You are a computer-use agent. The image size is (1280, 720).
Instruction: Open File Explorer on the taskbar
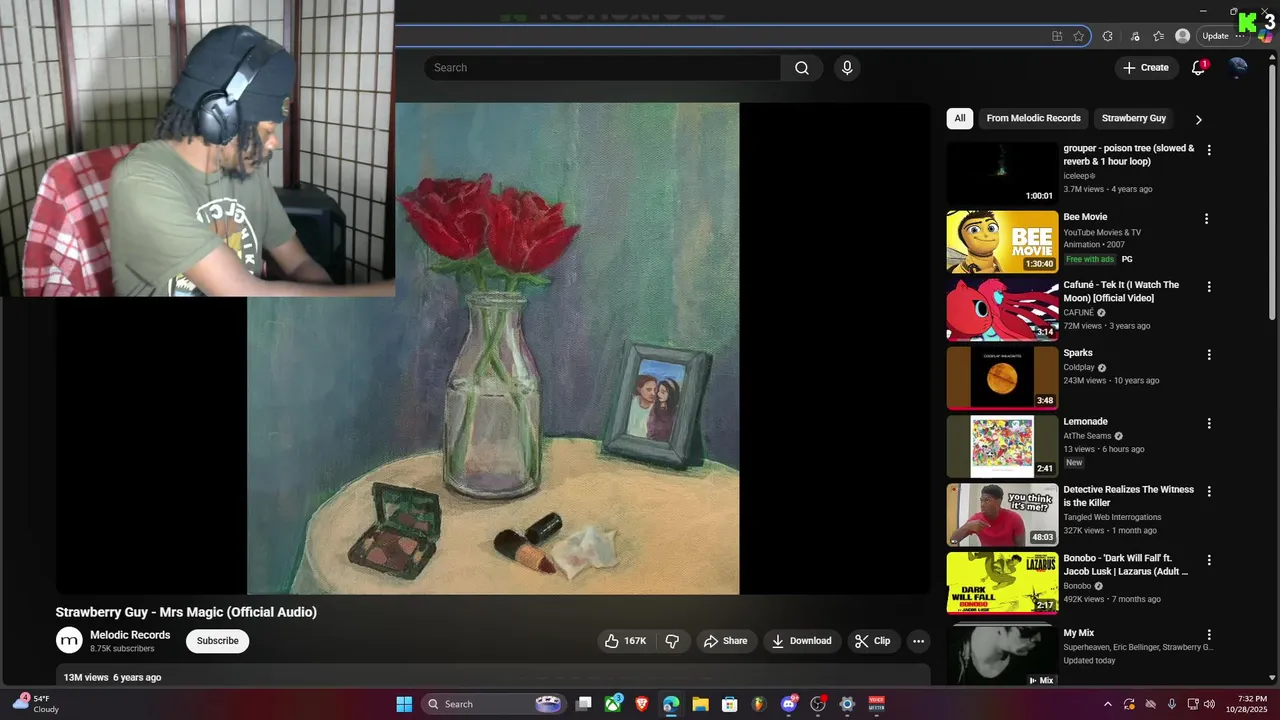coord(700,704)
